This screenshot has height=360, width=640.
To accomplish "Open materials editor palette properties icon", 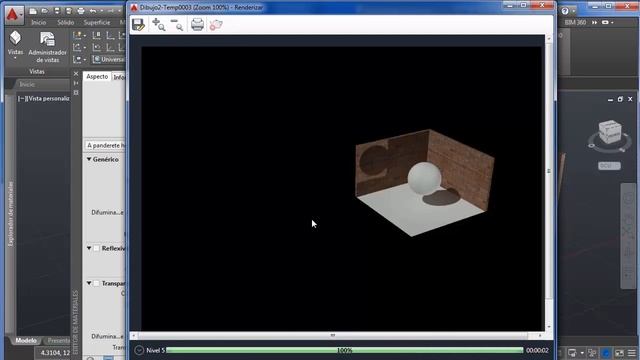I will tap(76, 93).
